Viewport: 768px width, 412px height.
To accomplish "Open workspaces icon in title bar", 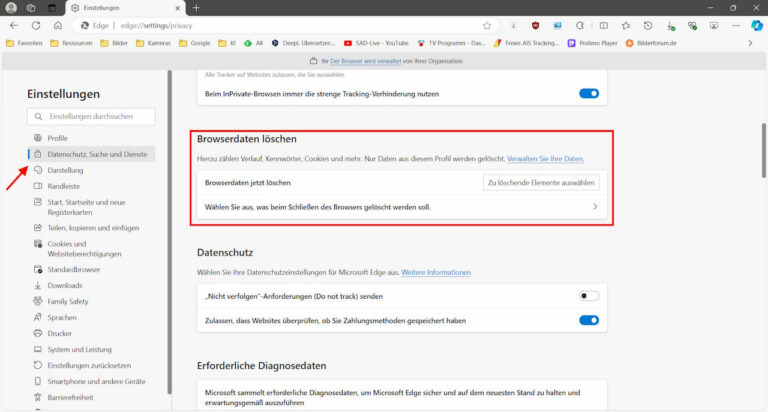I will (x=31, y=8).
